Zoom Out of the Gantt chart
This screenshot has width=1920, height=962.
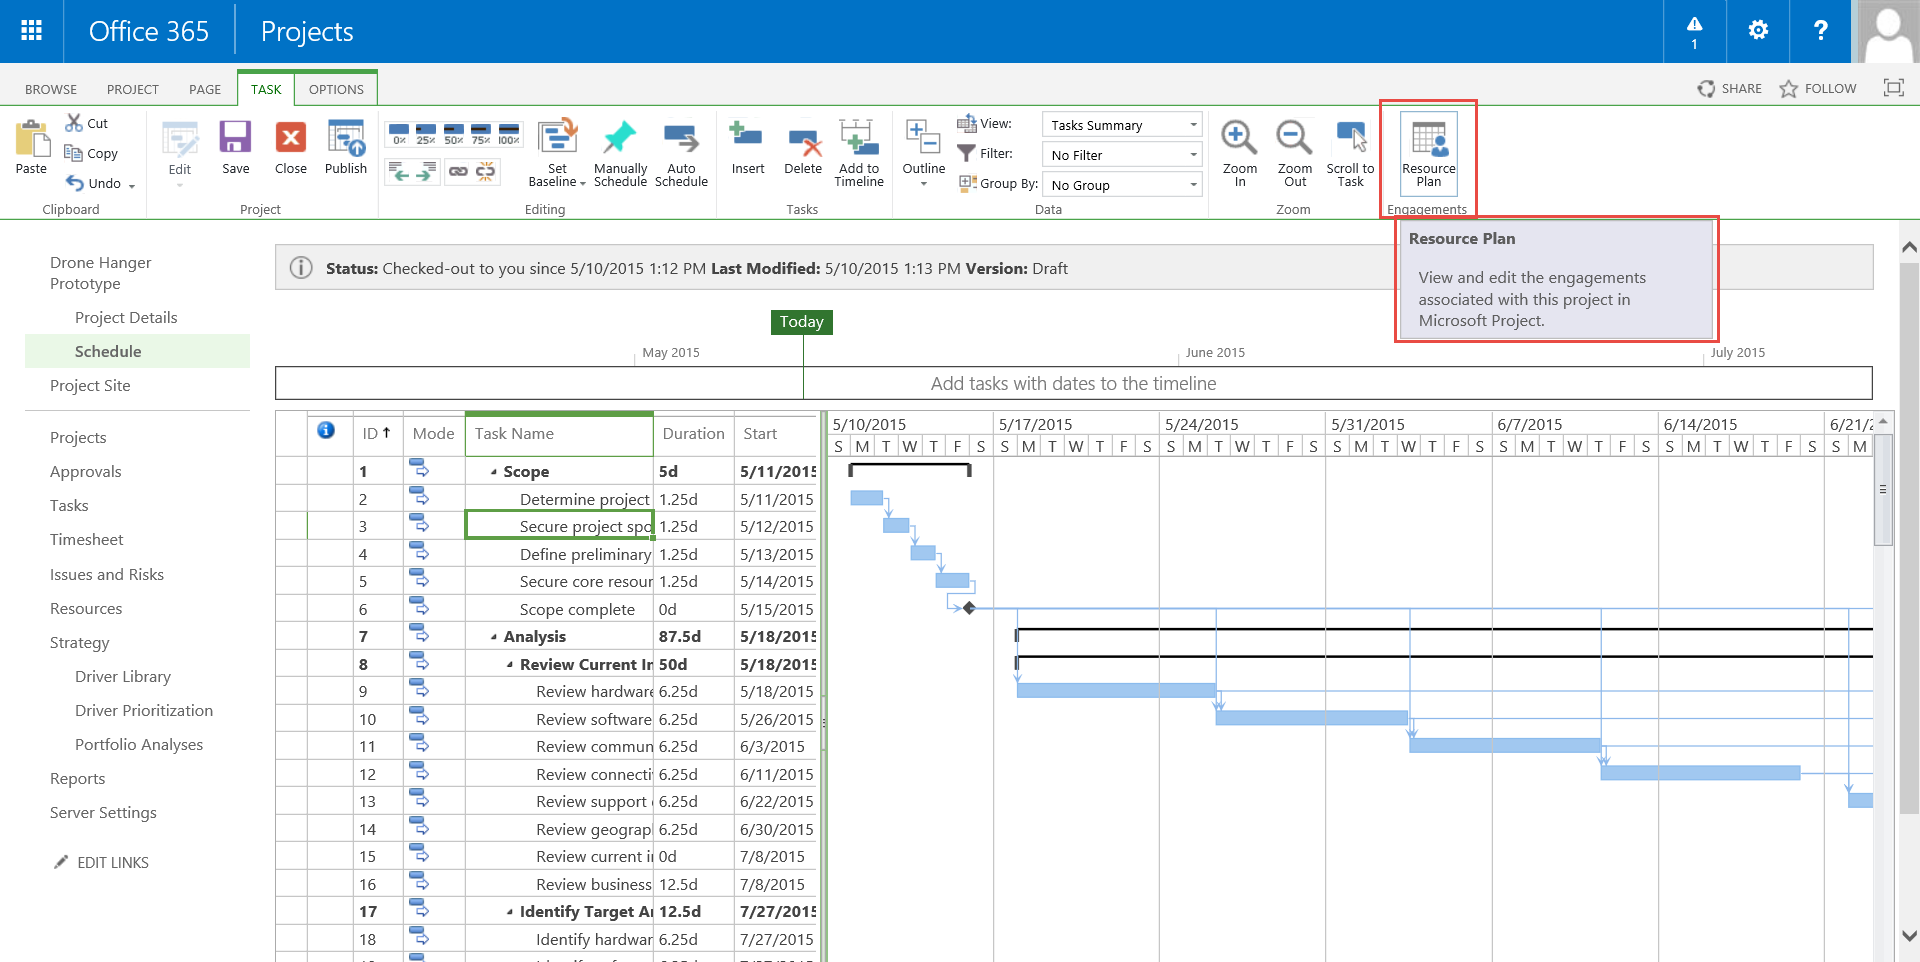(1295, 153)
